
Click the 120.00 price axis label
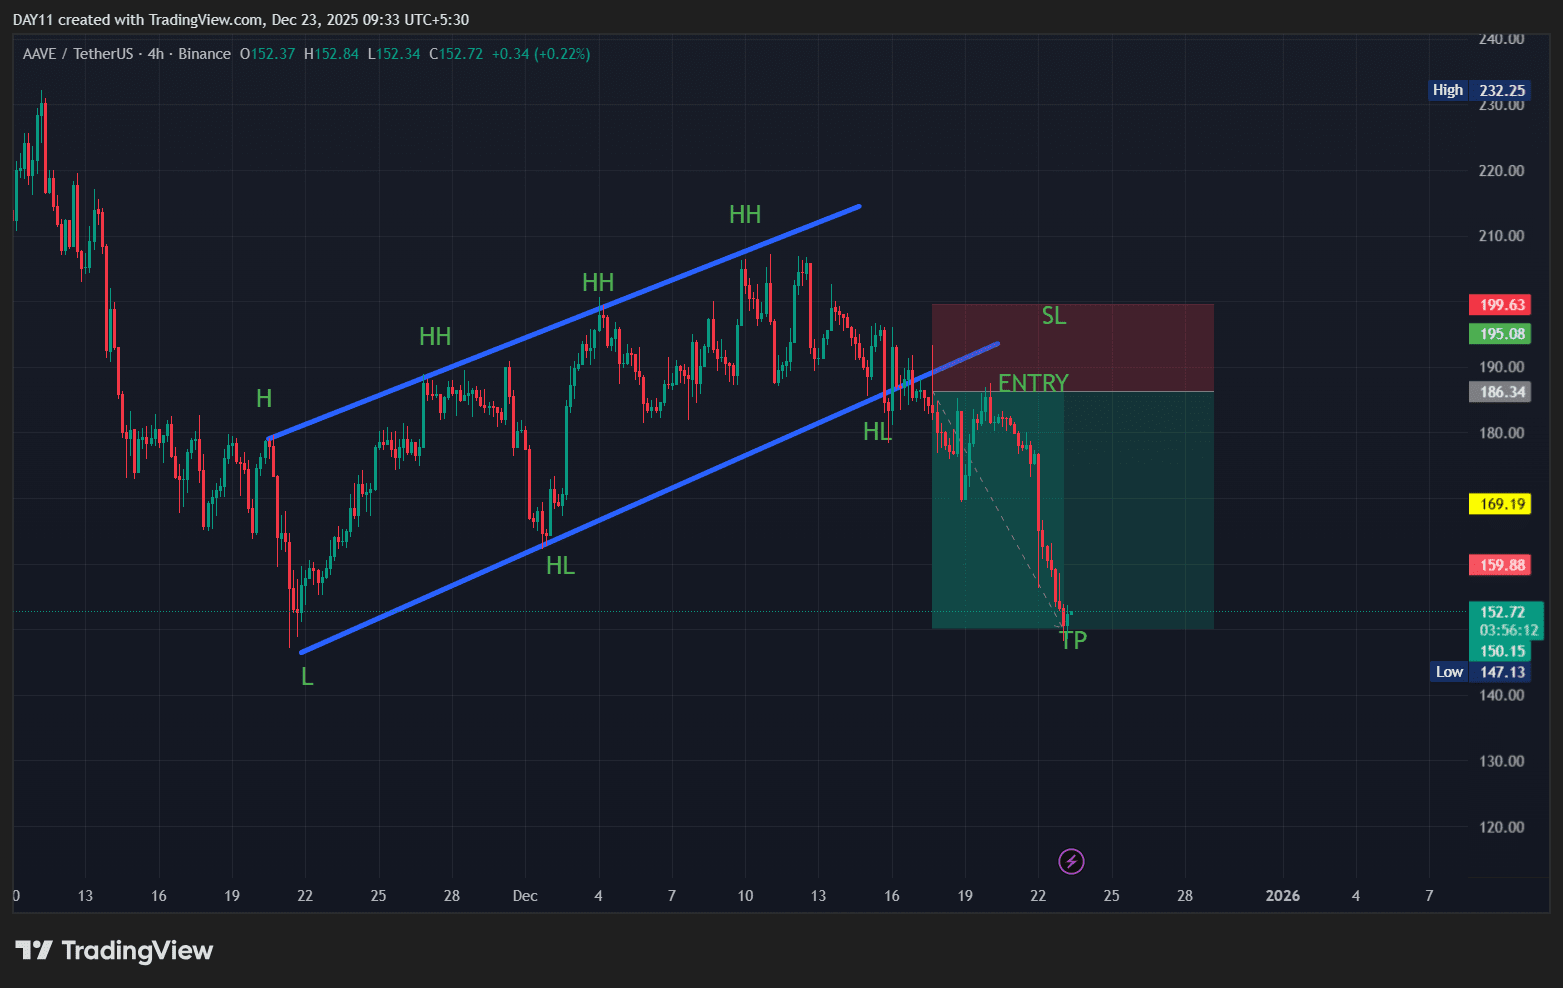coord(1501,827)
